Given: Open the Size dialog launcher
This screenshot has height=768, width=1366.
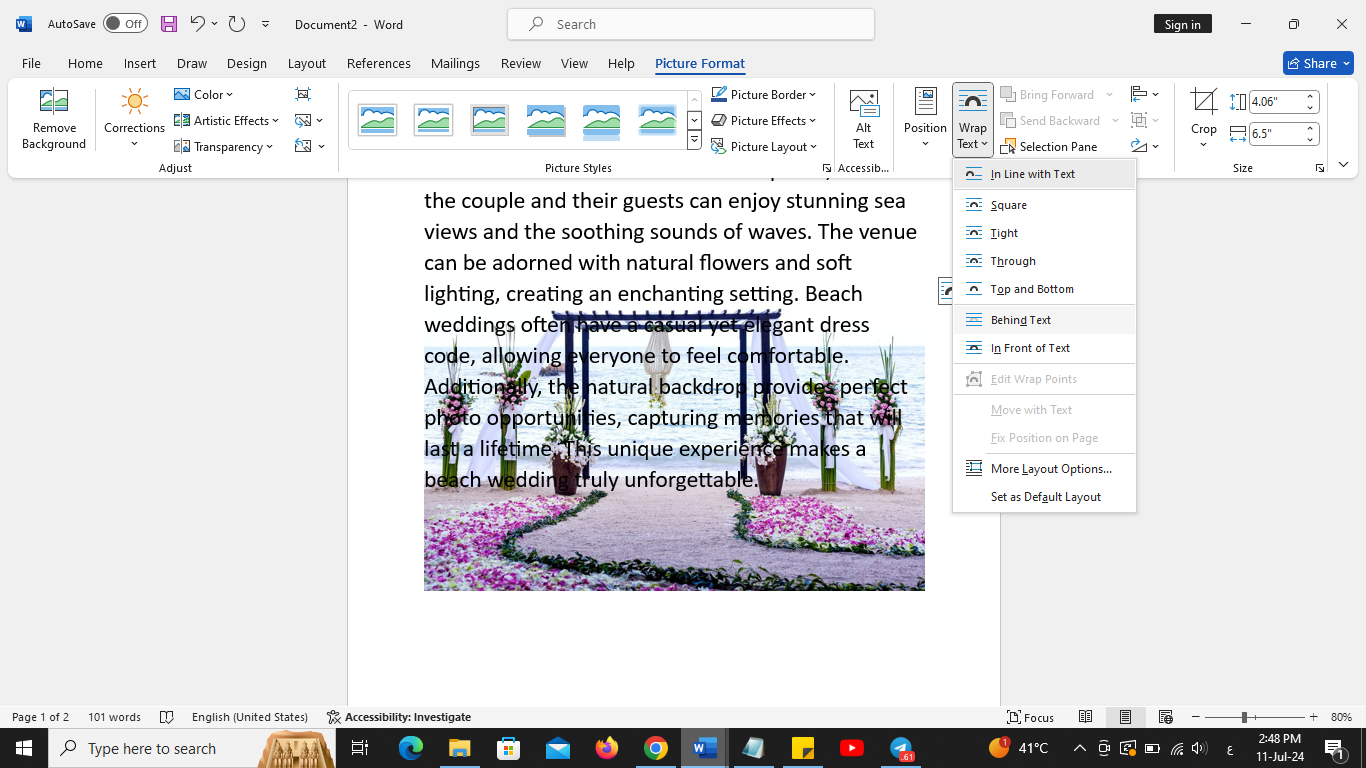Looking at the screenshot, I should 1320,168.
